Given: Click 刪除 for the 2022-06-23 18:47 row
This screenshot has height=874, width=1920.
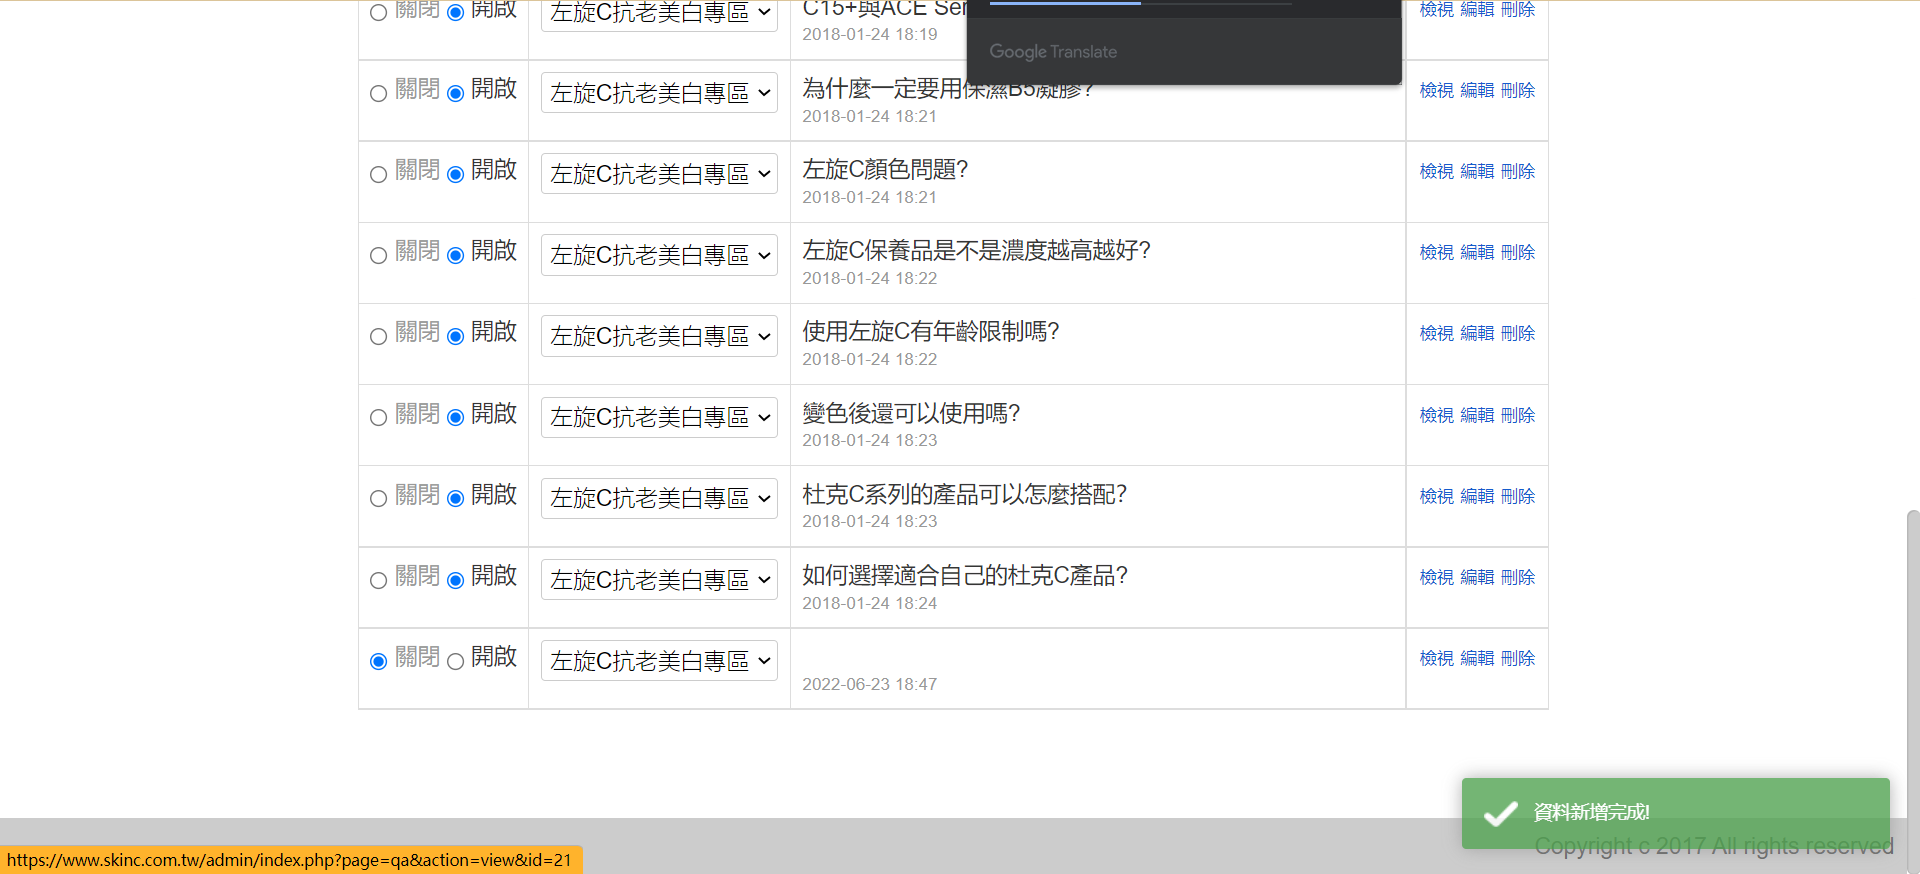Looking at the screenshot, I should [x=1518, y=659].
